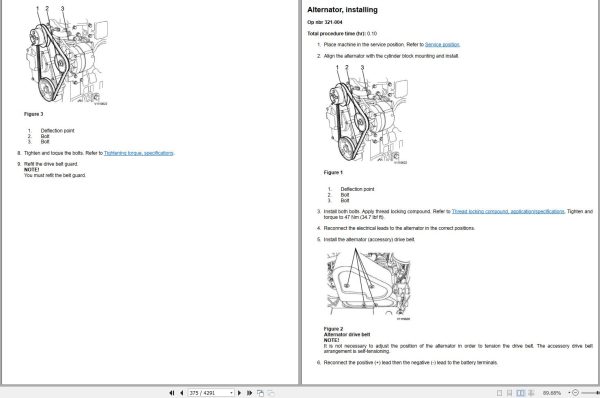Click the Alternator, installing heading
The image size is (600, 398).
pos(342,10)
